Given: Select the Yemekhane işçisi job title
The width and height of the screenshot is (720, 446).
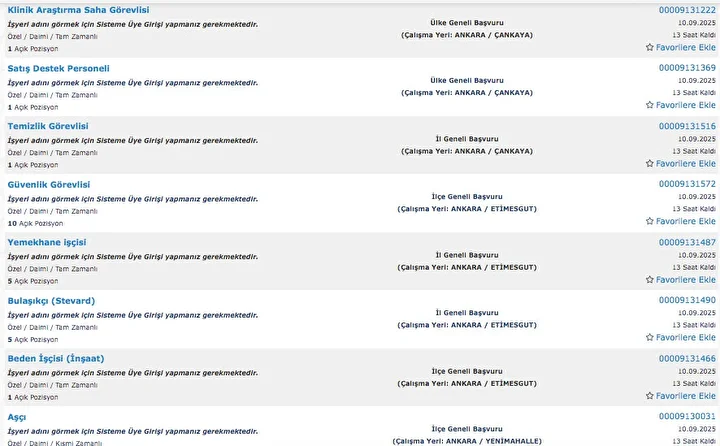Looking at the screenshot, I should [47, 243].
